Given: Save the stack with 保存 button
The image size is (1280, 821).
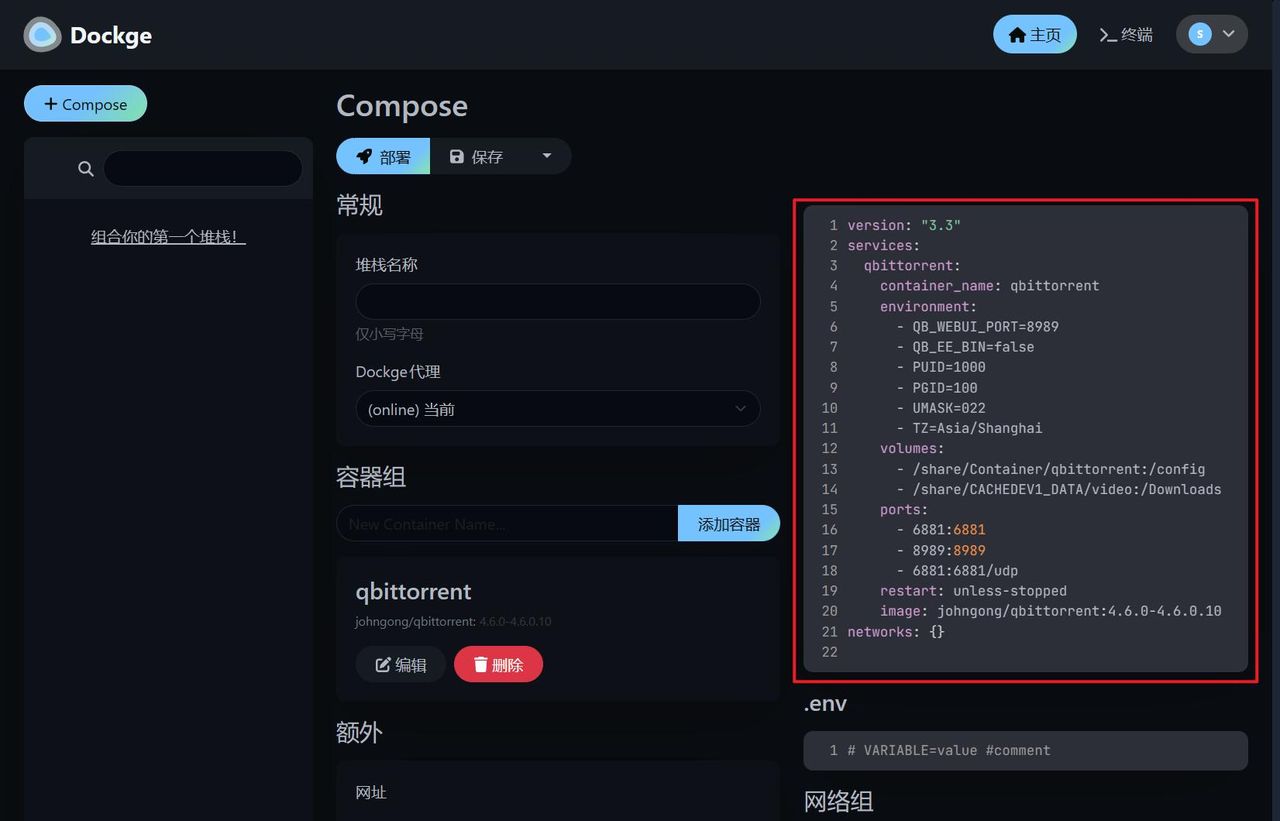Looking at the screenshot, I should [477, 156].
